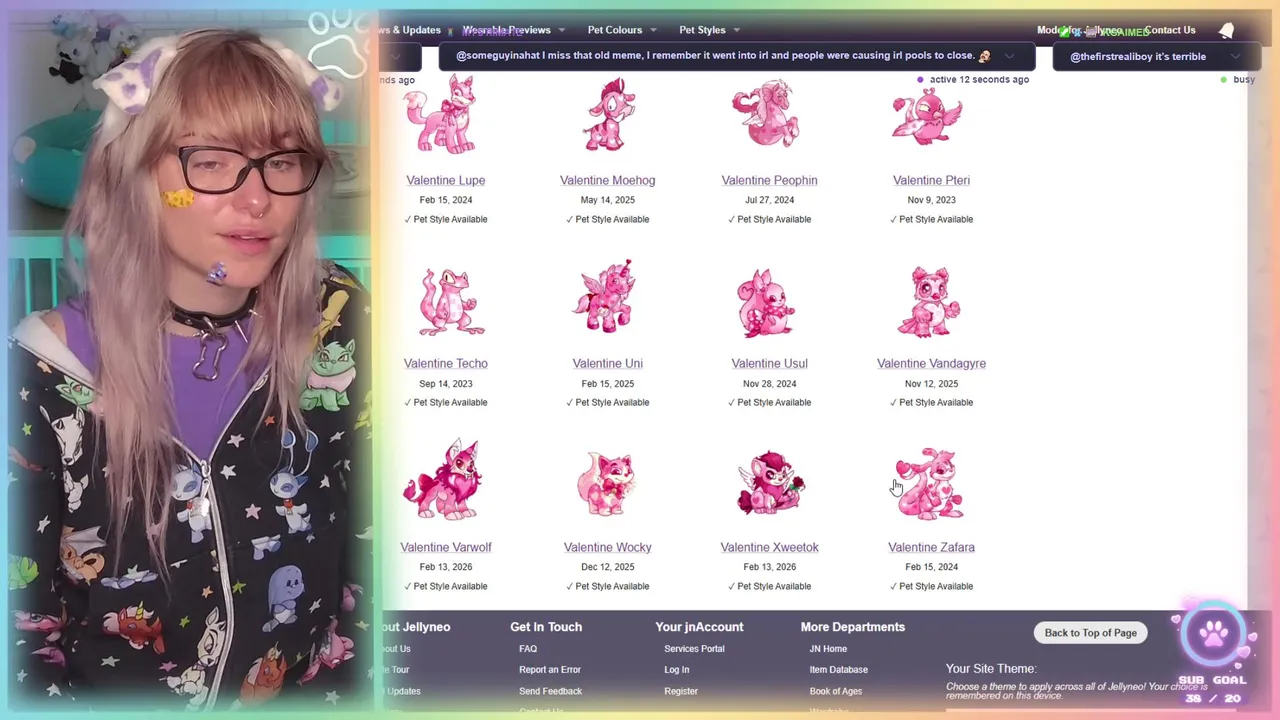Click the Your Site Theme heading
1280x720 pixels.
991,669
